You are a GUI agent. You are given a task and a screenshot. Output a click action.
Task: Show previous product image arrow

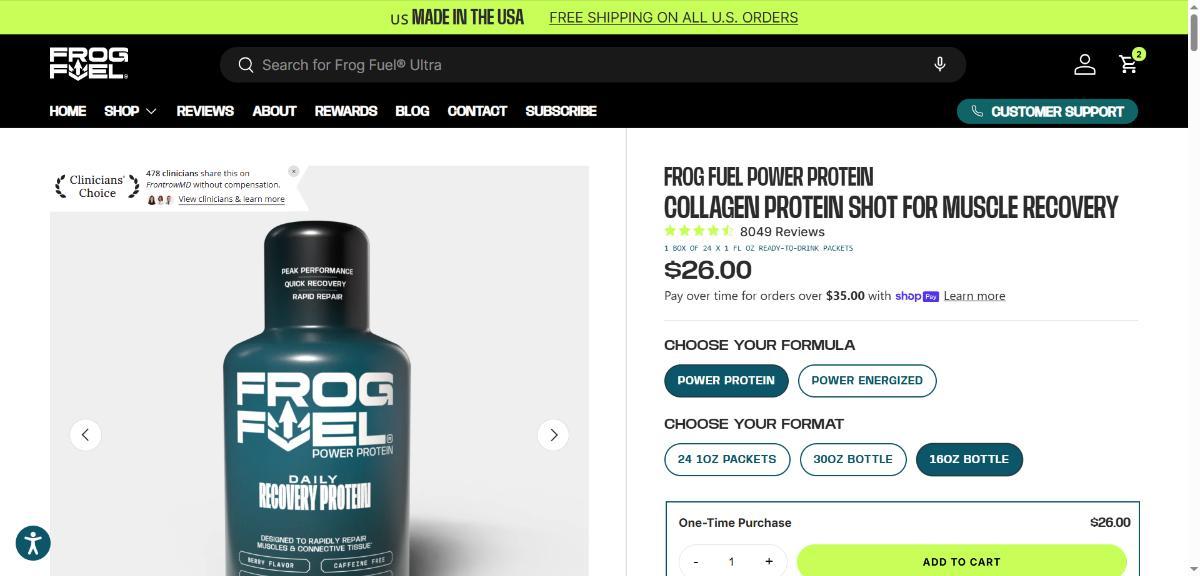coord(85,434)
